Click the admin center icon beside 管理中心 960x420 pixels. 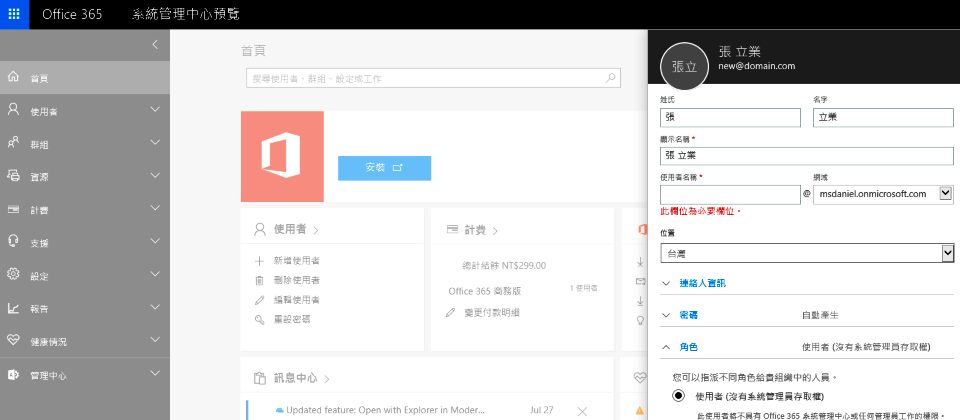pos(13,375)
